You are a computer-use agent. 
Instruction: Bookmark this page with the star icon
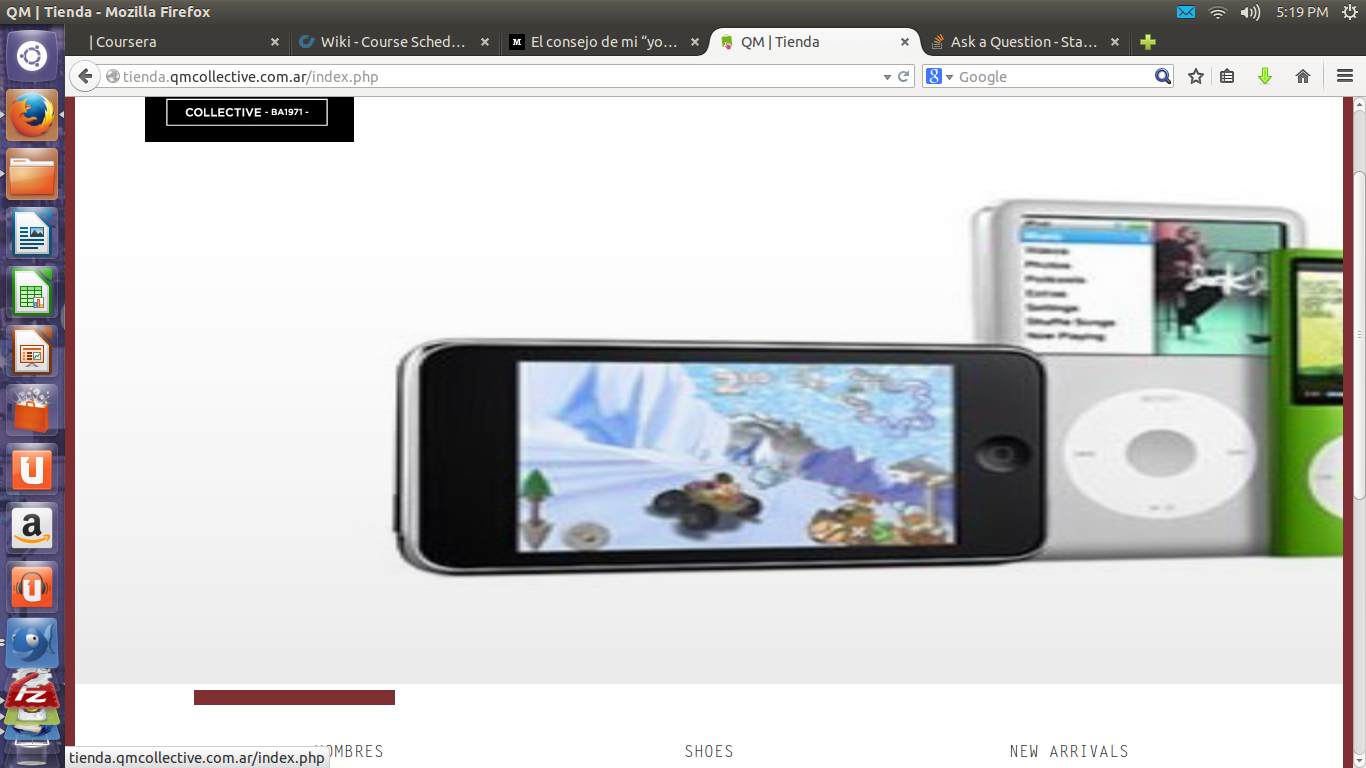[1196, 76]
